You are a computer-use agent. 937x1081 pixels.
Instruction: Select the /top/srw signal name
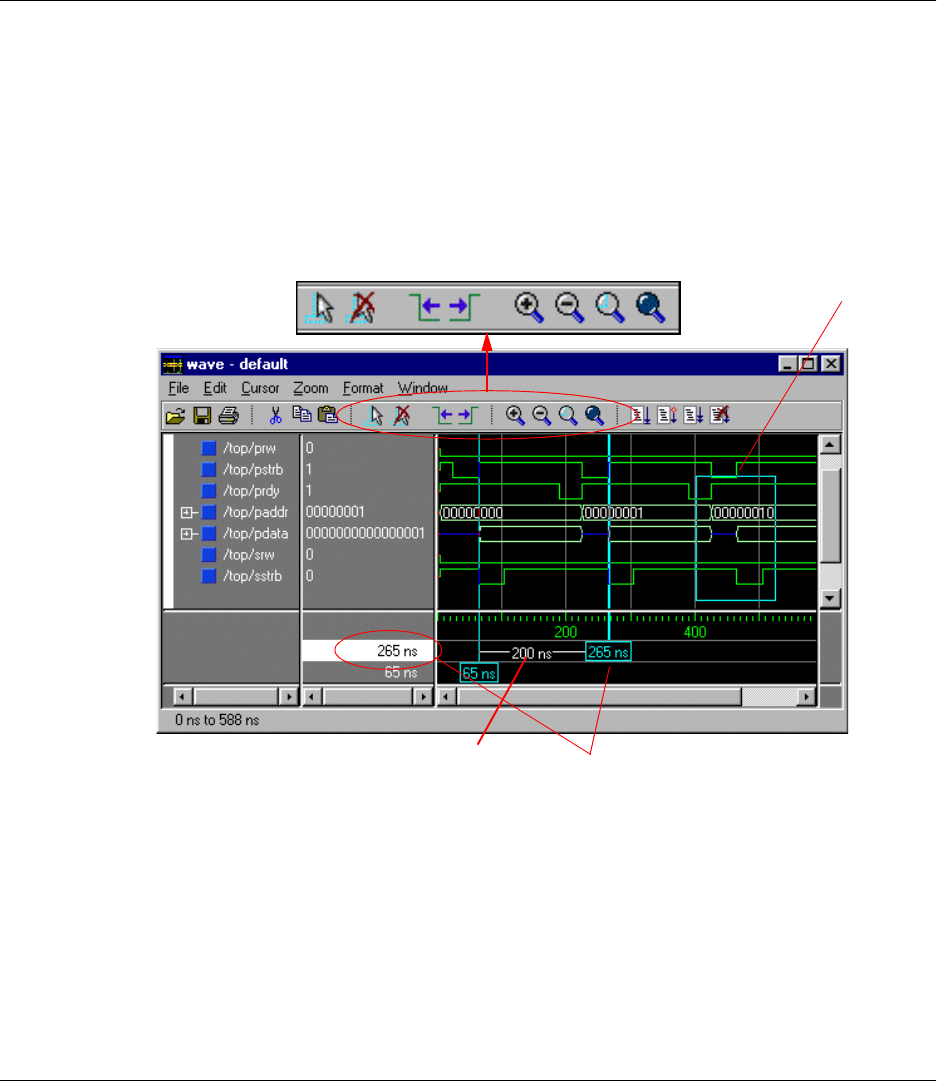point(248,555)
